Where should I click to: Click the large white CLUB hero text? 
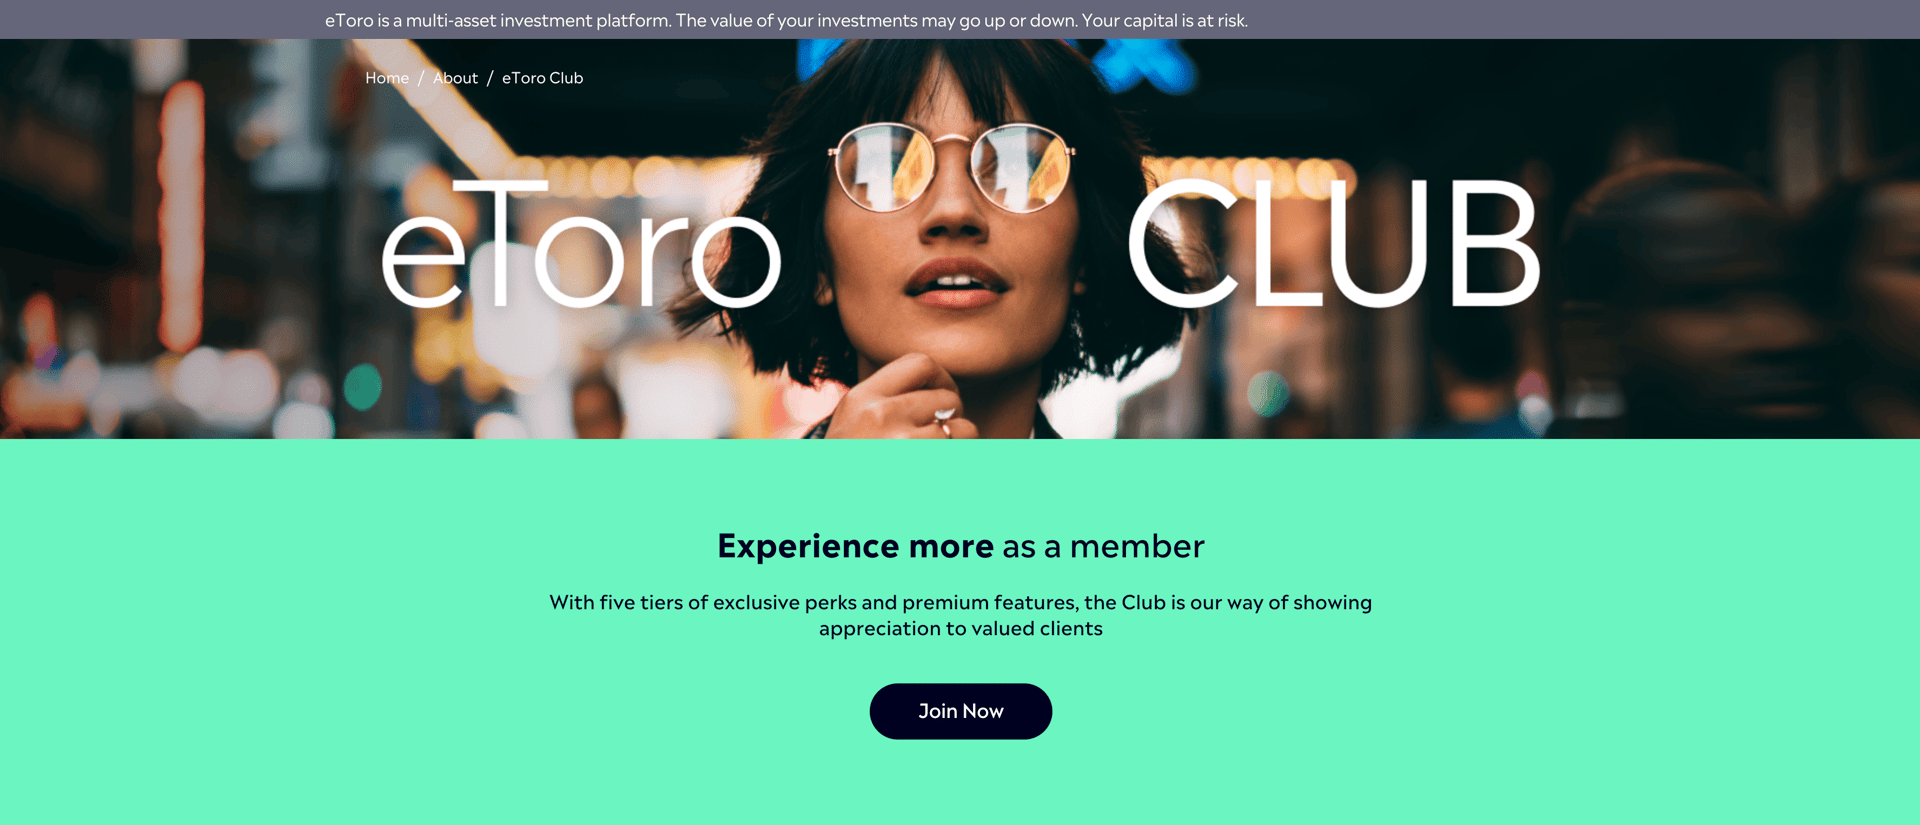tap(1335, 243)
